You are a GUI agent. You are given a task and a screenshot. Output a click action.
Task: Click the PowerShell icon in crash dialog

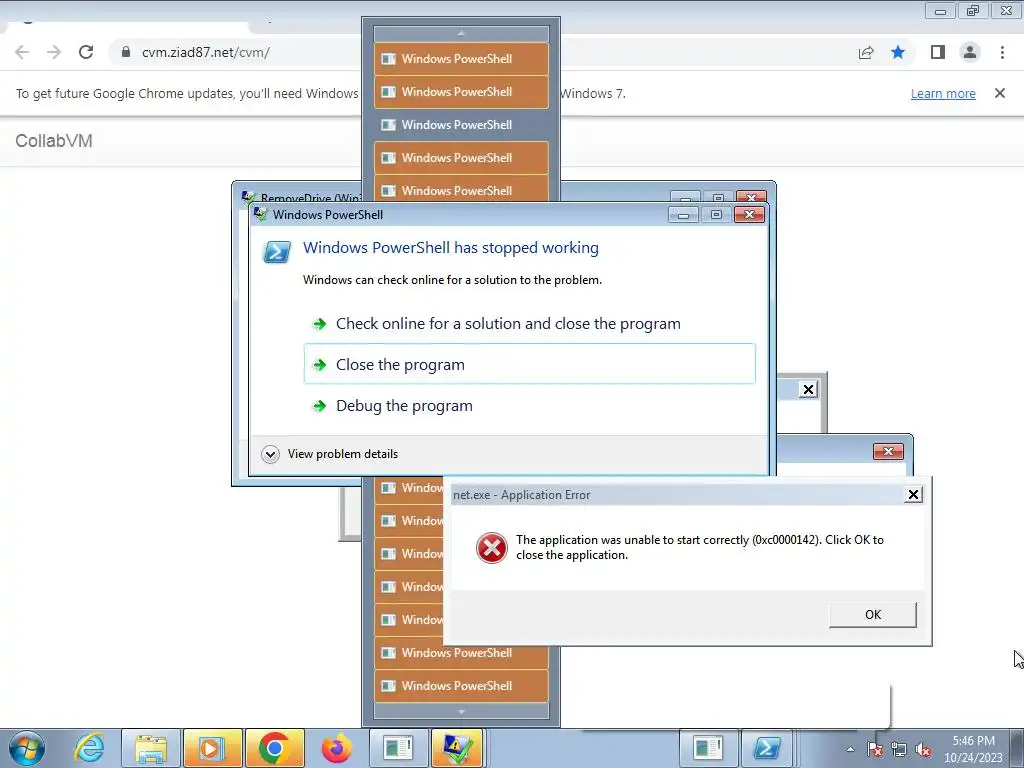pos(276,251)
